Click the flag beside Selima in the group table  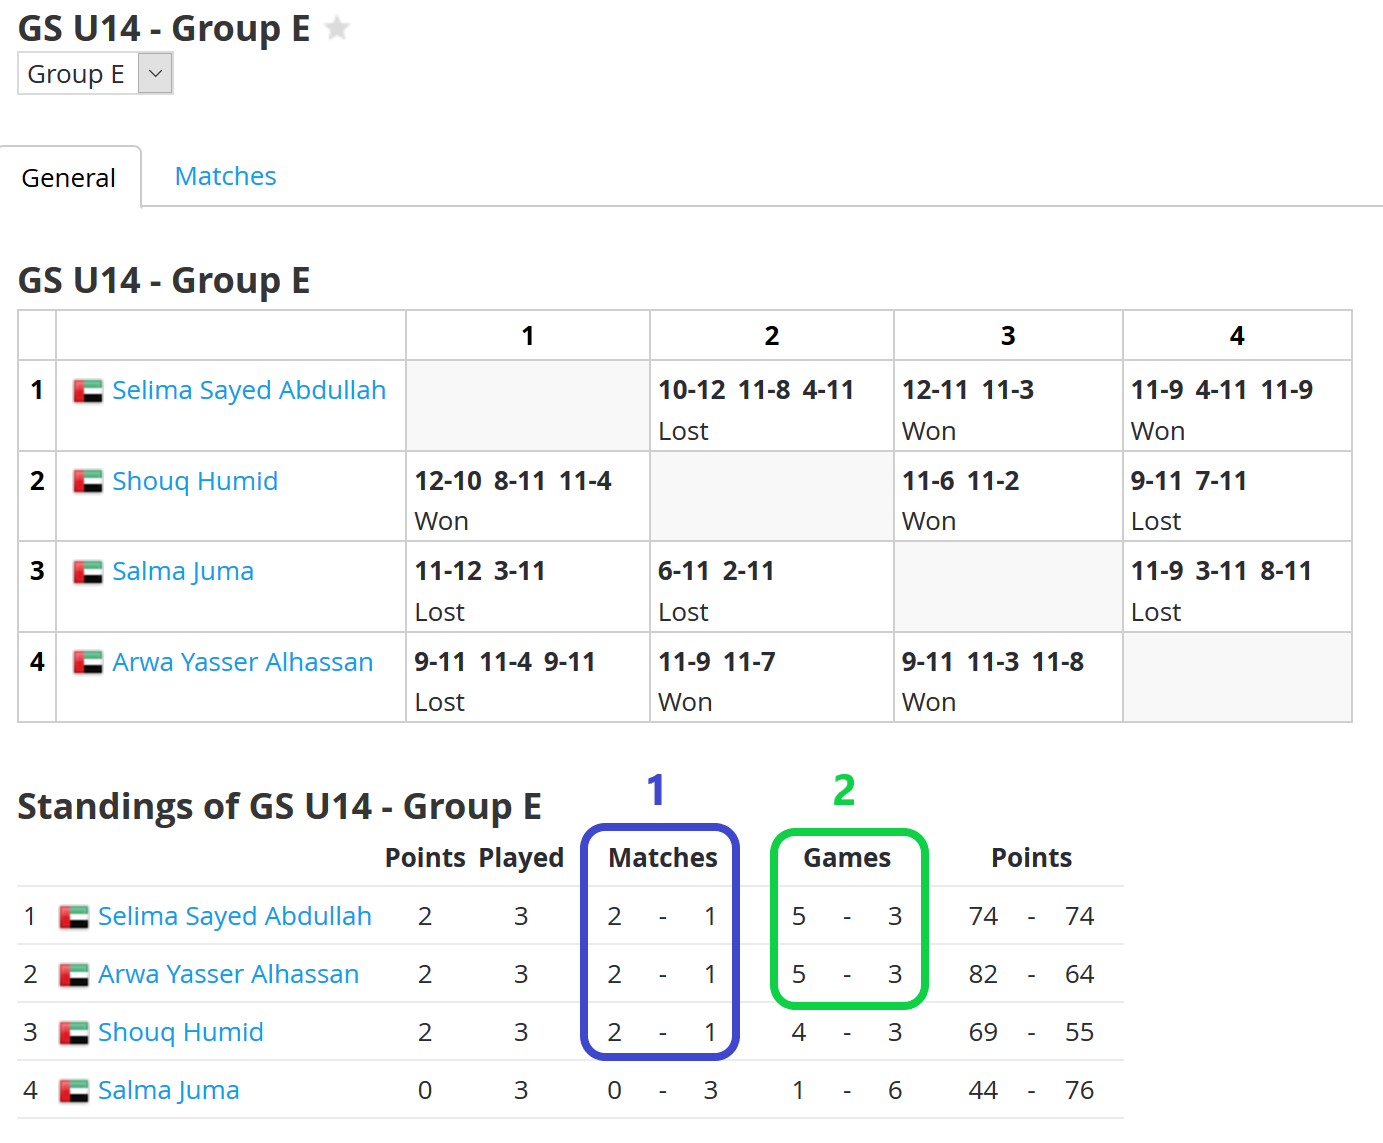click(x=88, y=391)
